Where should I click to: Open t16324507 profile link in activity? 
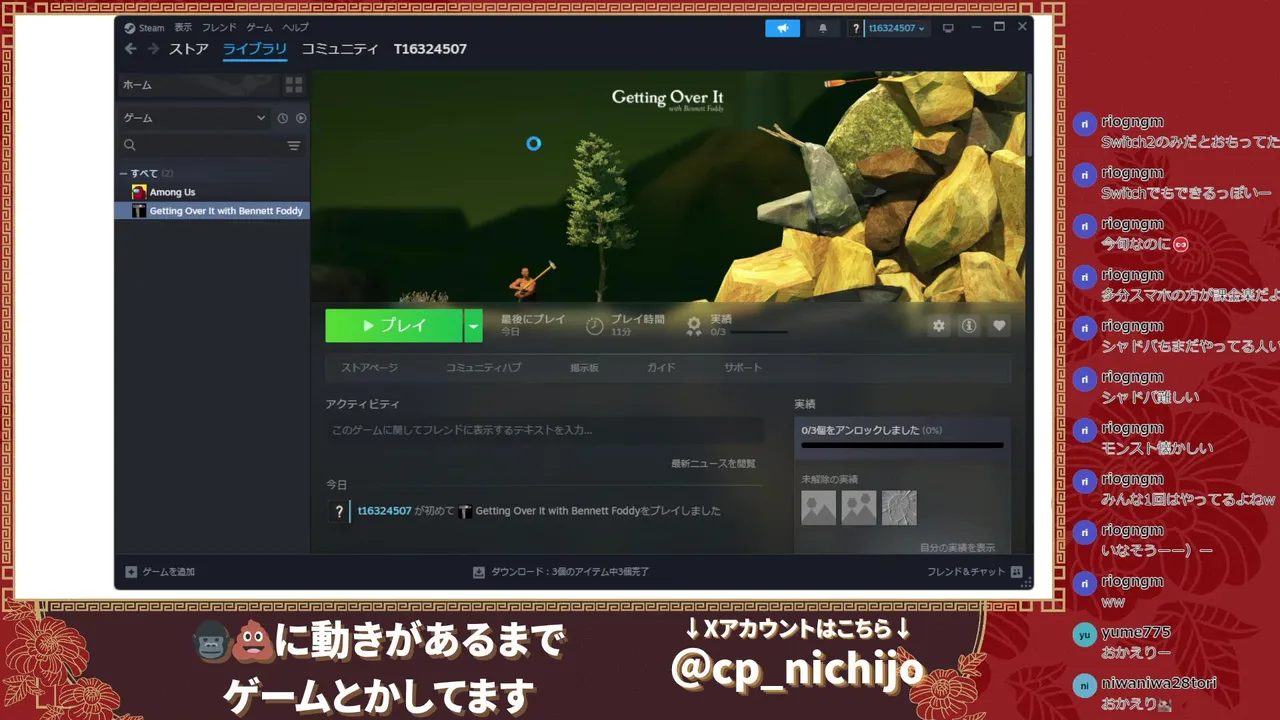385,511
